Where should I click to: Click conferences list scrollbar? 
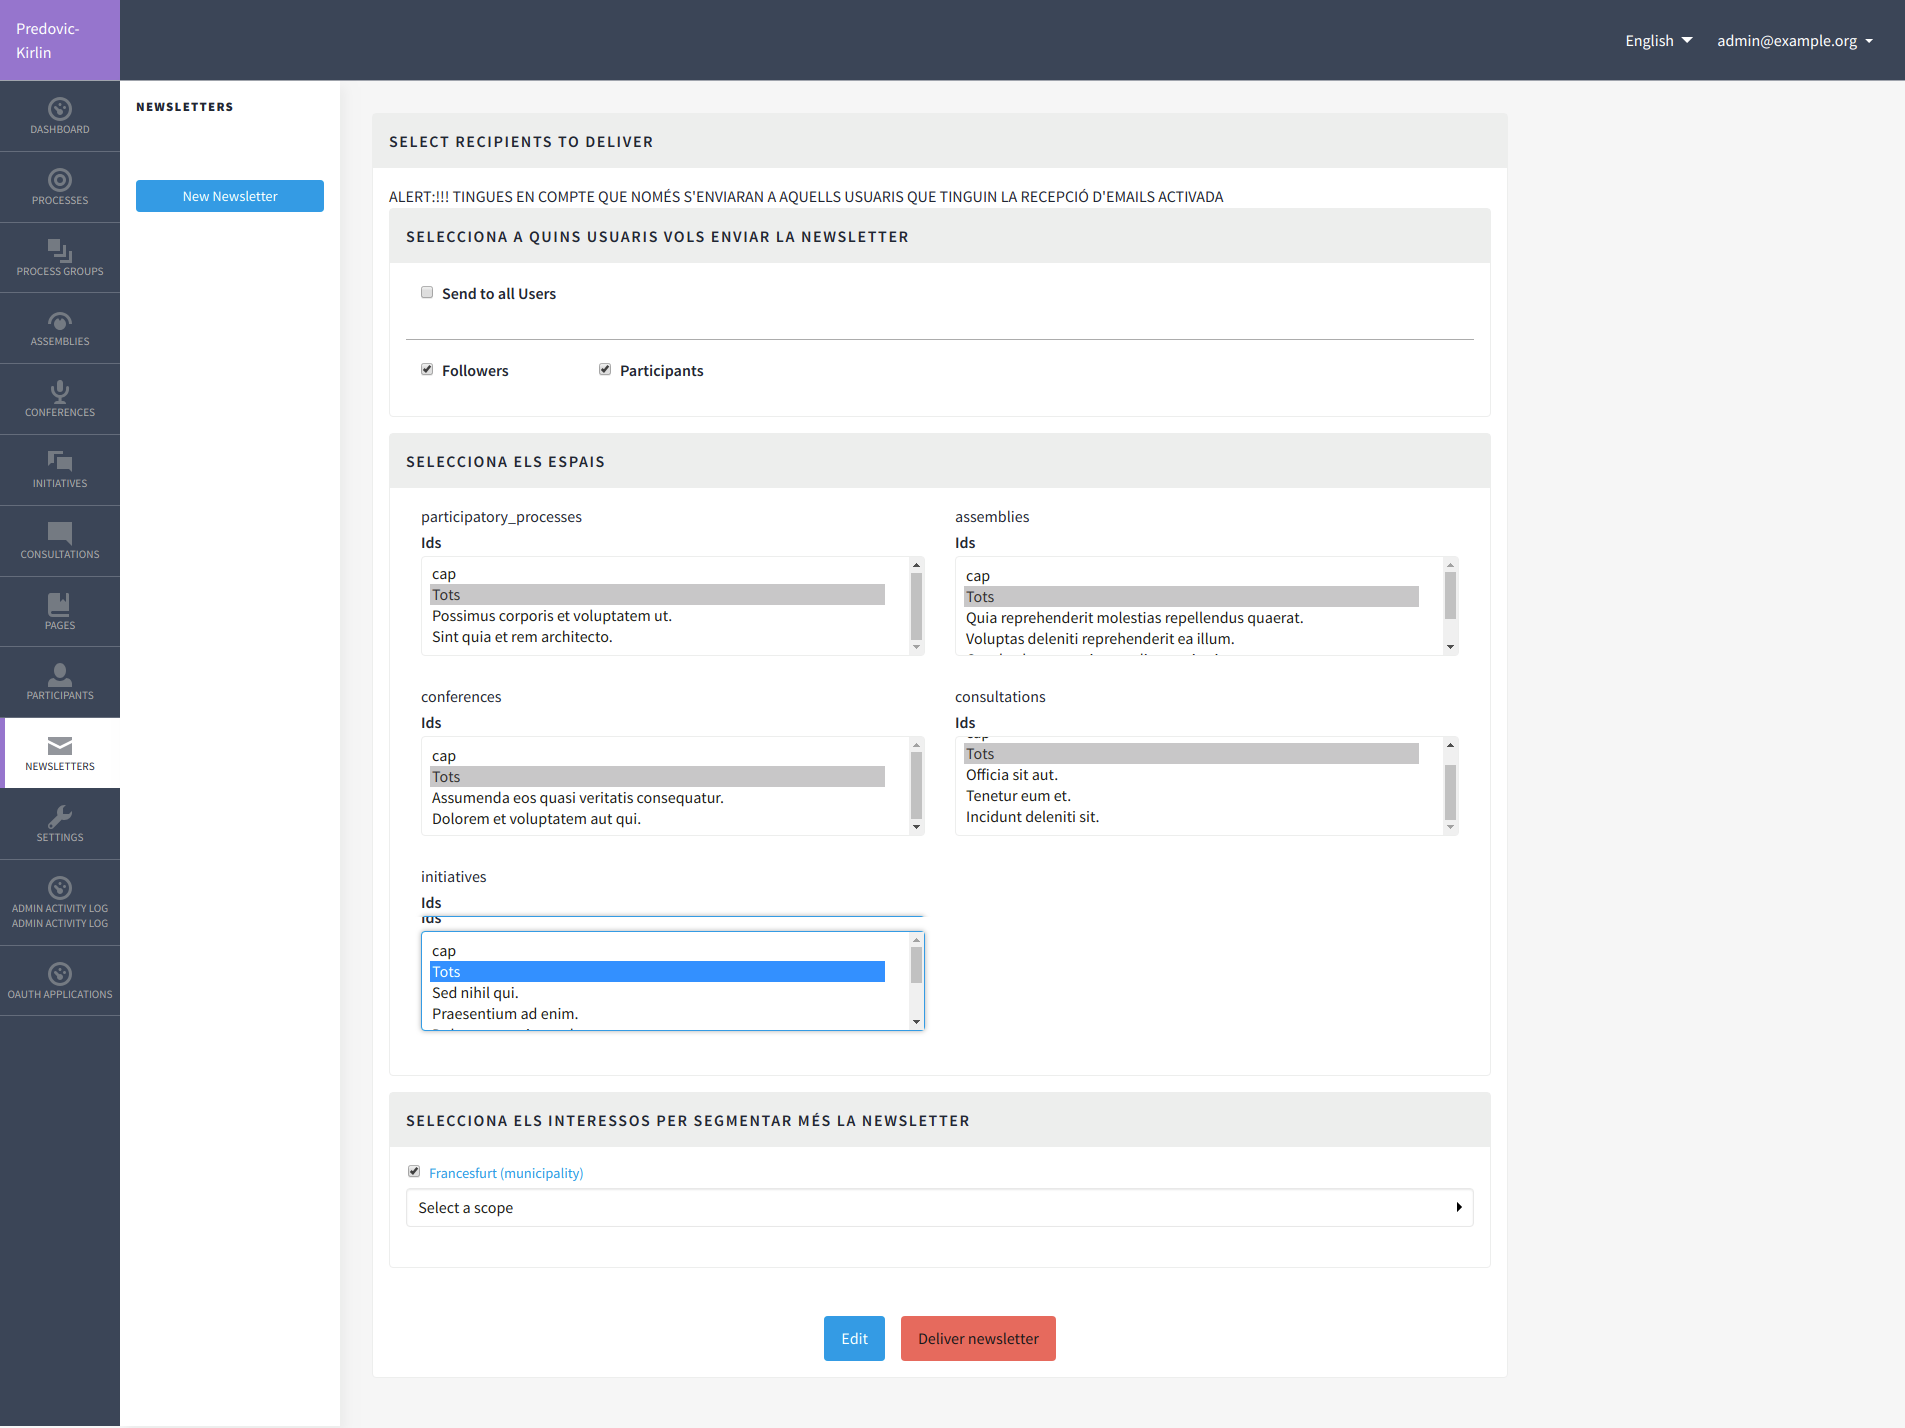[x=916, y=786]
